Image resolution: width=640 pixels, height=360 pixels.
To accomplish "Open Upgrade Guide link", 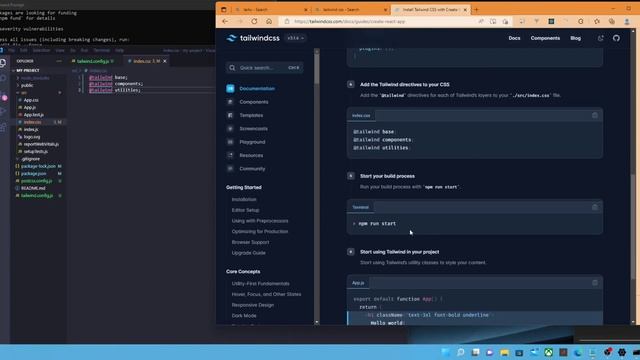I will tap(249, 253).
